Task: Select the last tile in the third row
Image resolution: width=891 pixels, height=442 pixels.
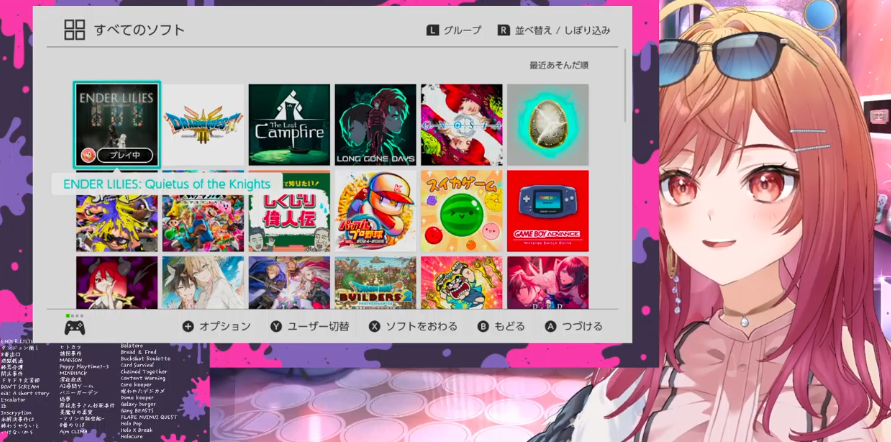Action: [x=548, y=282]
